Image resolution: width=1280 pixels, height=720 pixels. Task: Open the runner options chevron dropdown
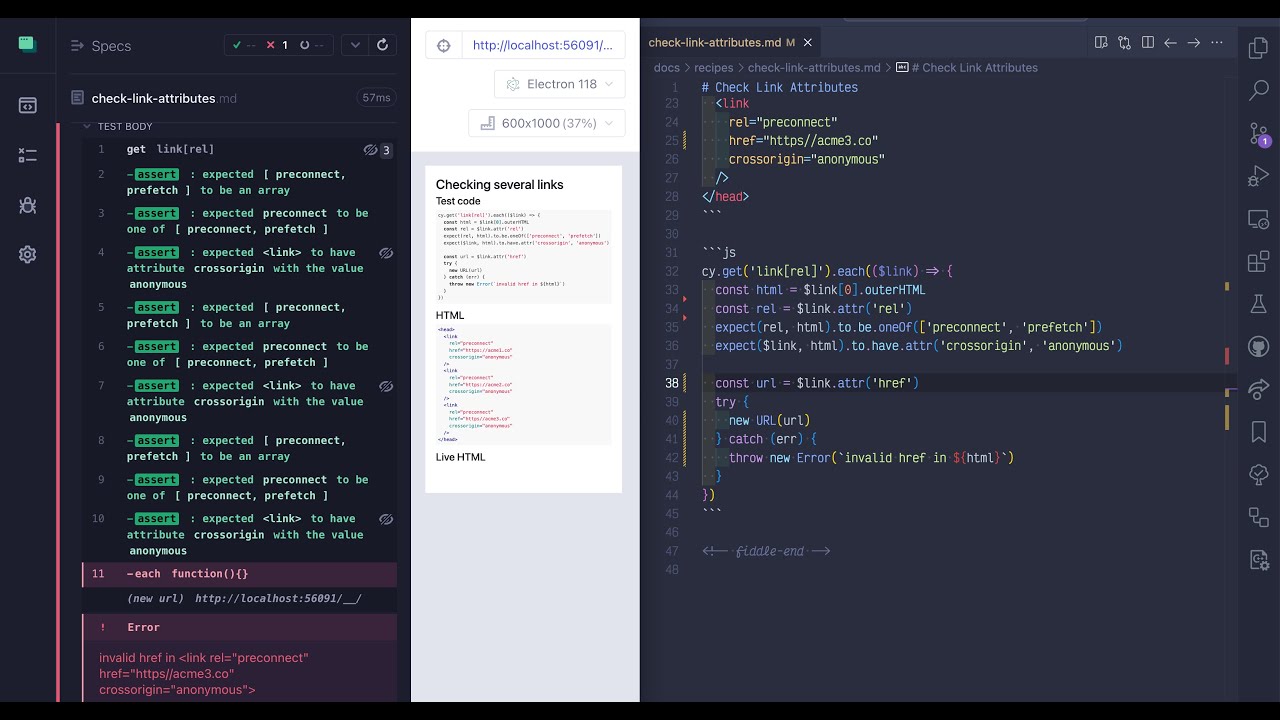355,45
